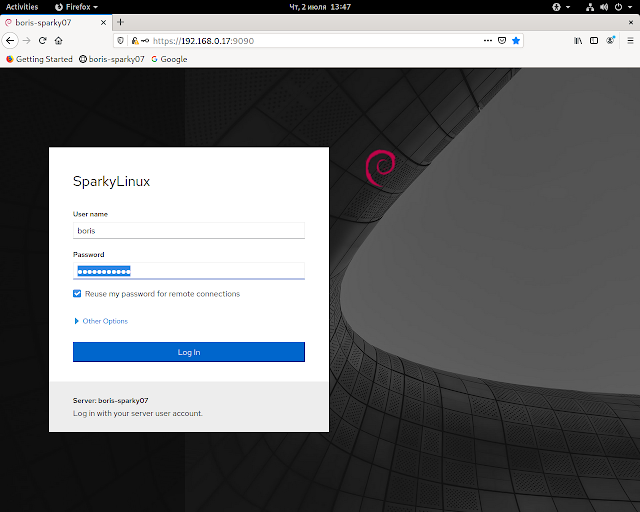
Task: Reload the current page
Action: [x=42, y=40]
